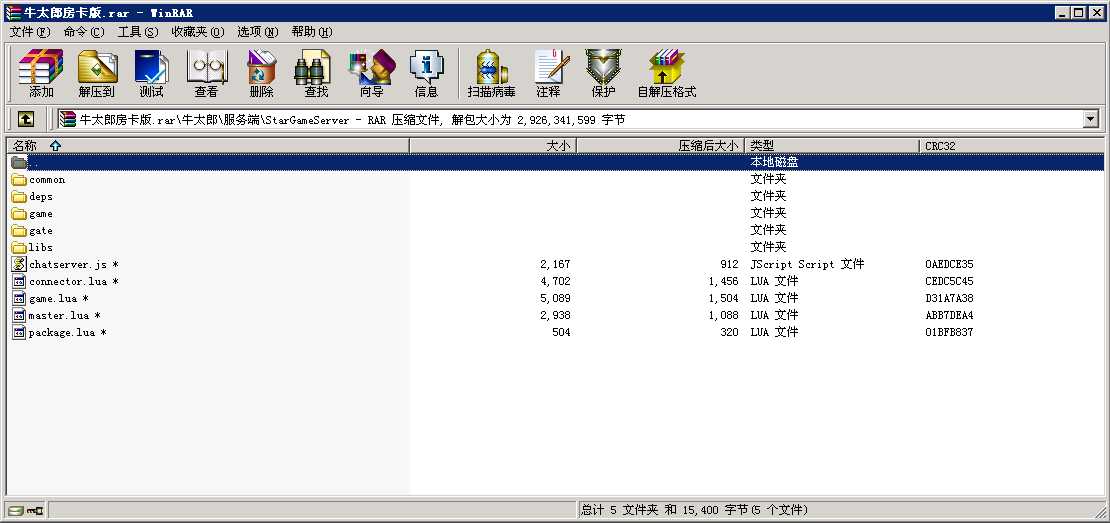Click the game.lua file icon
Image resolution: width=1110 pixels, height=523 pixels.
(19, 298)
